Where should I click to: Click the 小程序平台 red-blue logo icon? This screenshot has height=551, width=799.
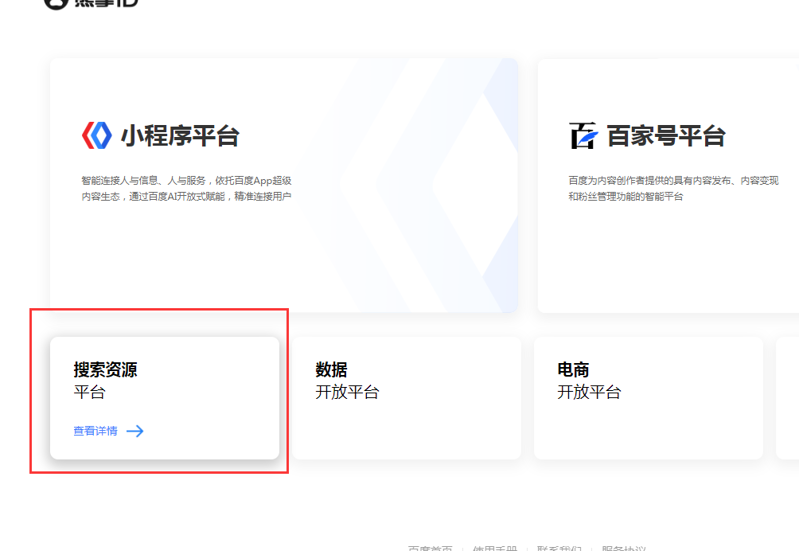[97, 135]
